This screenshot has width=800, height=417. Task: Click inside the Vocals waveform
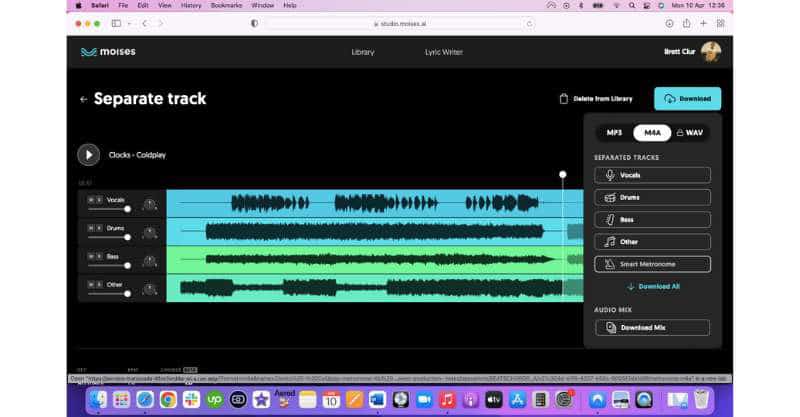(375, 203)
